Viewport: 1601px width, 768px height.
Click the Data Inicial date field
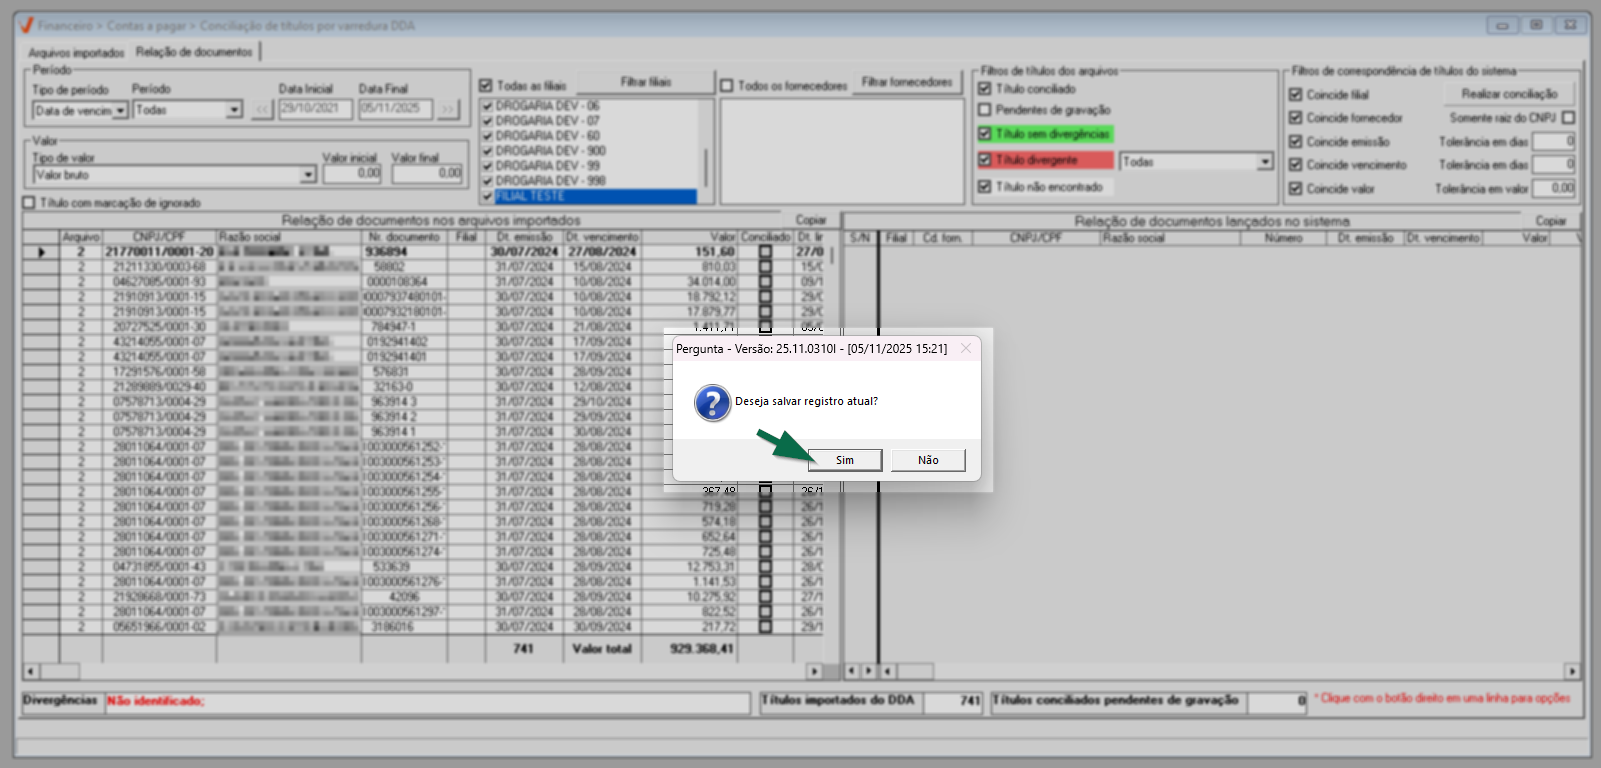314,109
